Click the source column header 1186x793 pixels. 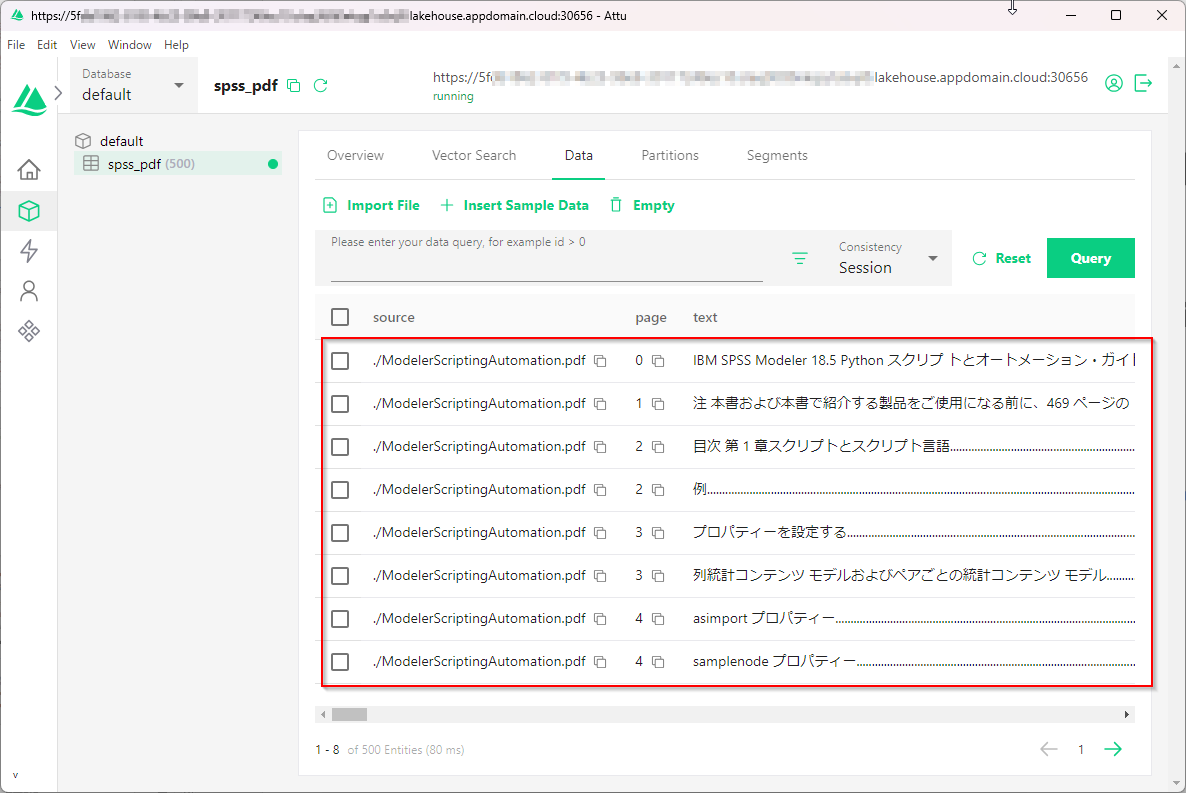(x=393, y=318)
